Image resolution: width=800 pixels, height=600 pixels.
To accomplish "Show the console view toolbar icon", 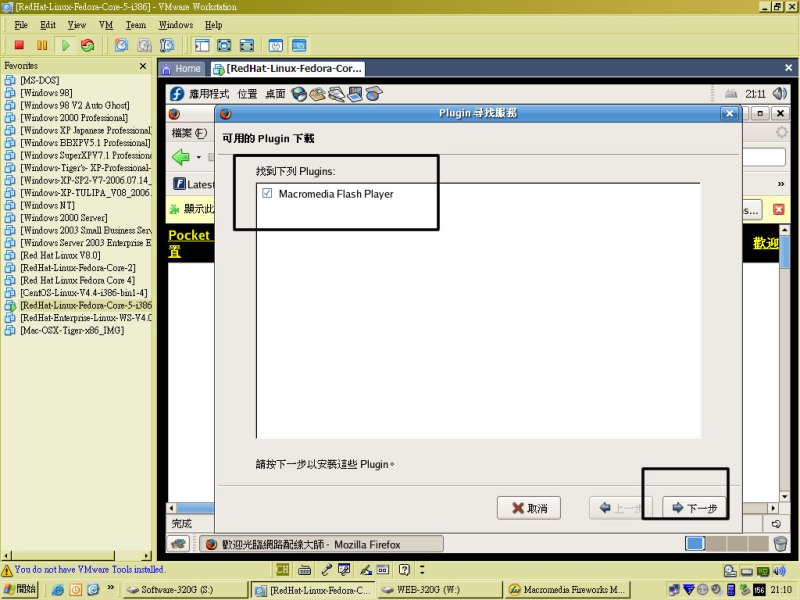I will 299,45.
